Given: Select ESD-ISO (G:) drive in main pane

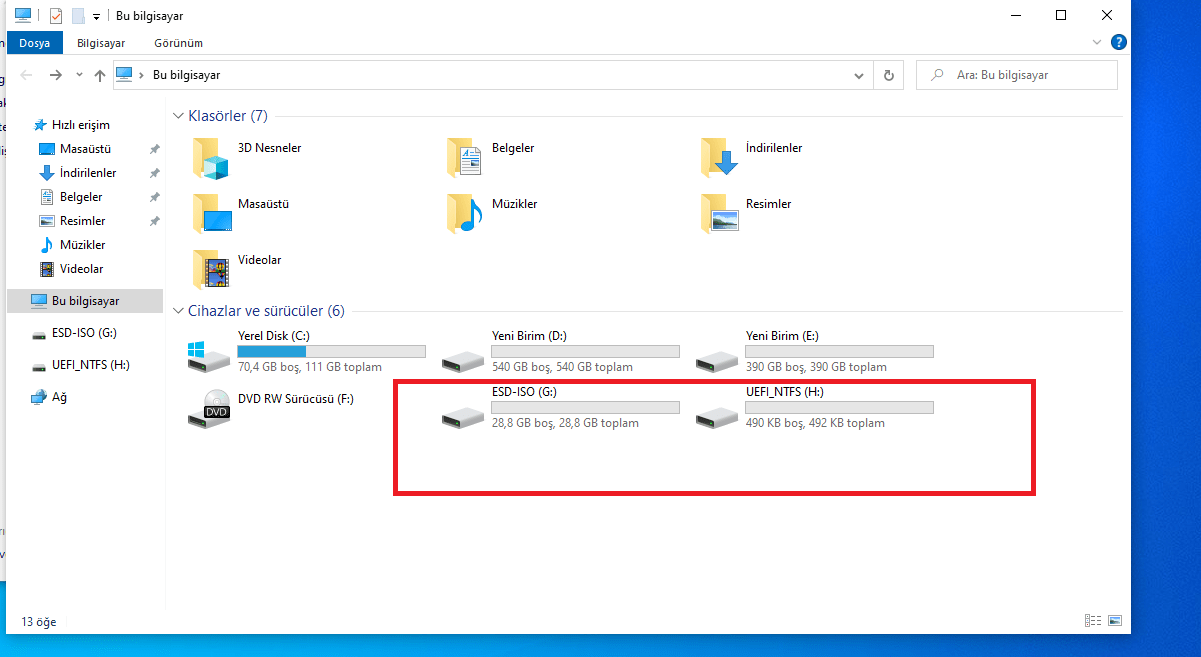Looking at the screenshot, I should [561, 408].
